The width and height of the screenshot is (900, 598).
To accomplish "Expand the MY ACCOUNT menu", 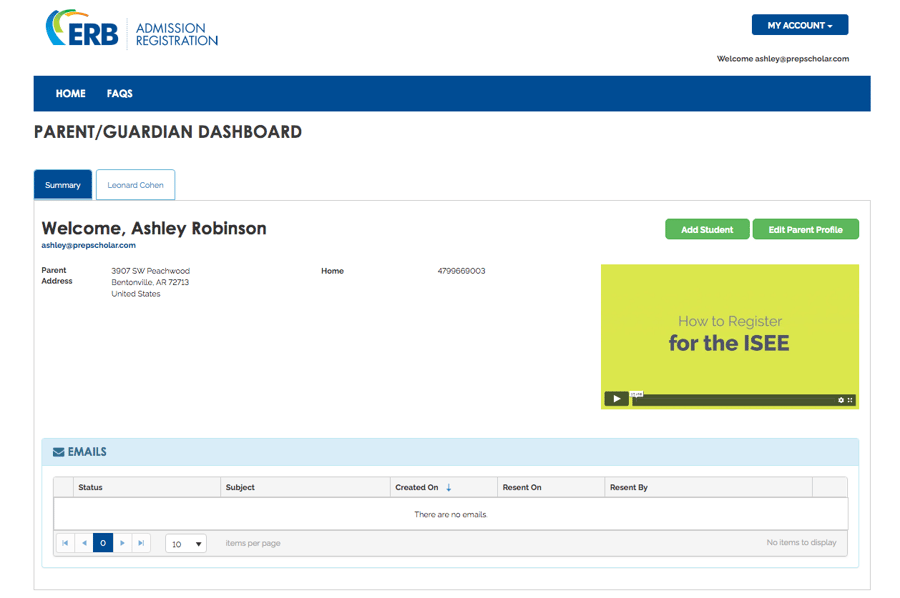I will coord(800,25).
